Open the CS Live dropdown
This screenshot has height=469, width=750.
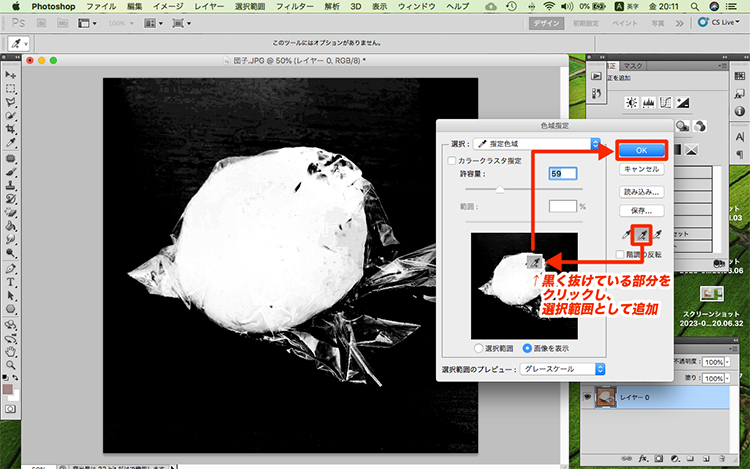(x=718, y=22)
